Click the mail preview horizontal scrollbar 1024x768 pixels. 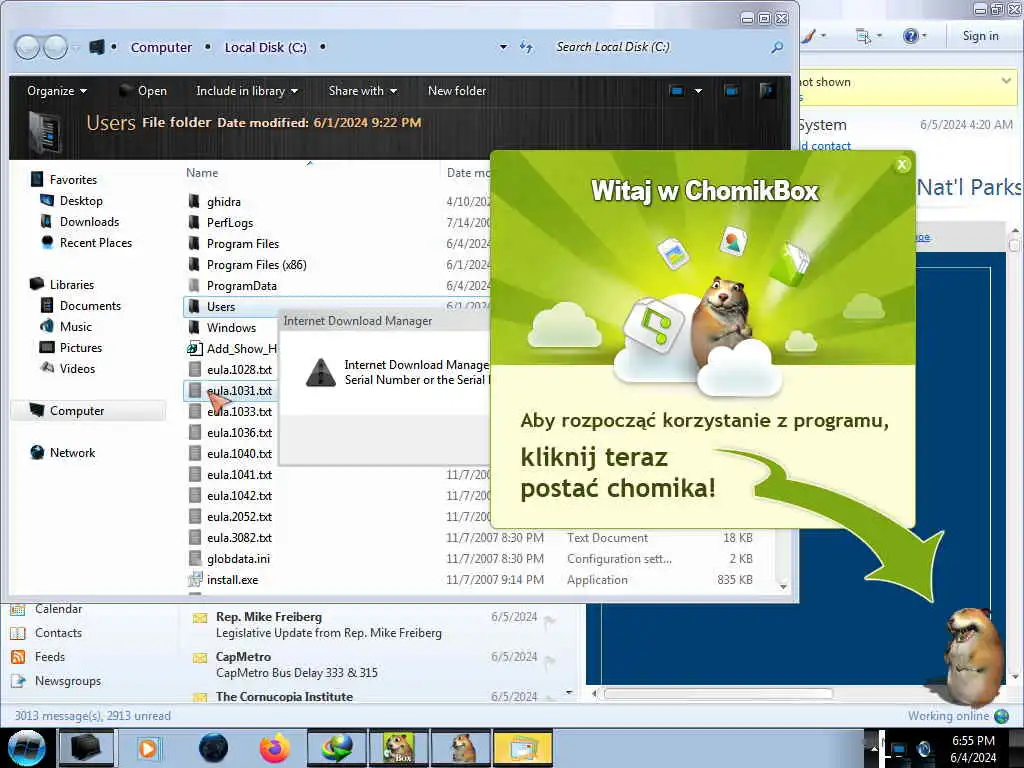coord(718,694)
